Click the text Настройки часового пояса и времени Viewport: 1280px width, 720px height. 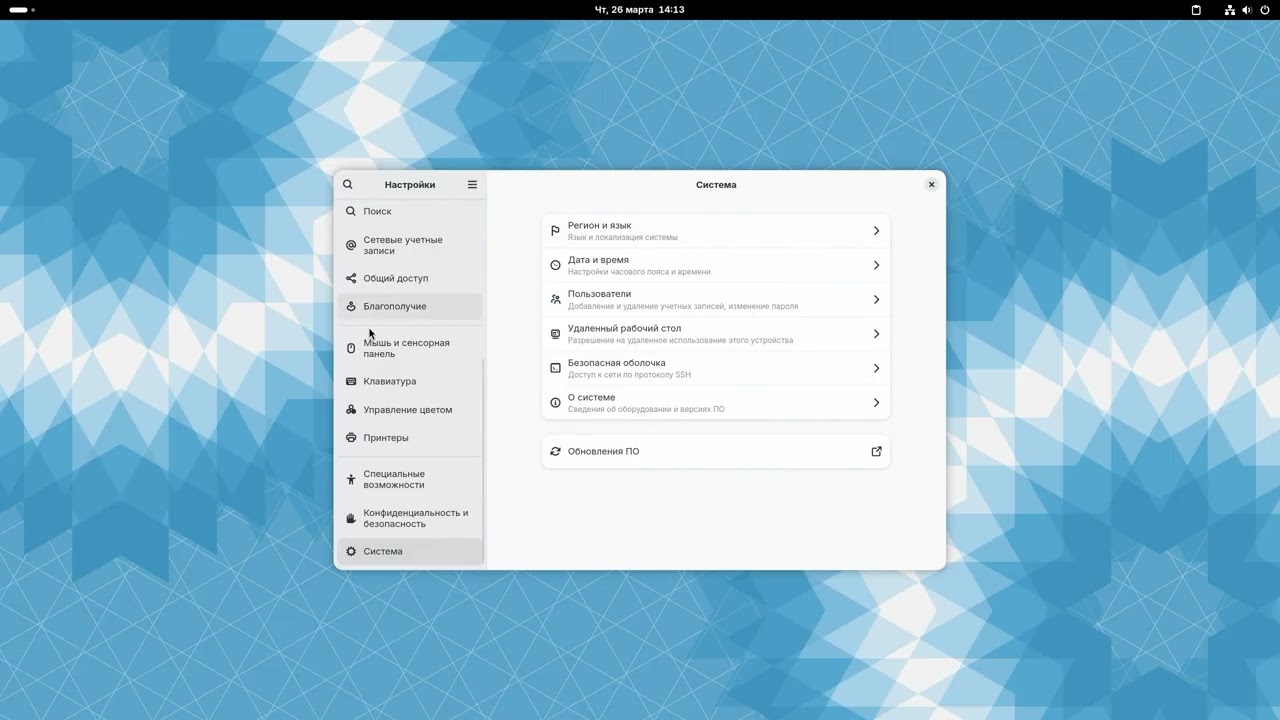639,272
